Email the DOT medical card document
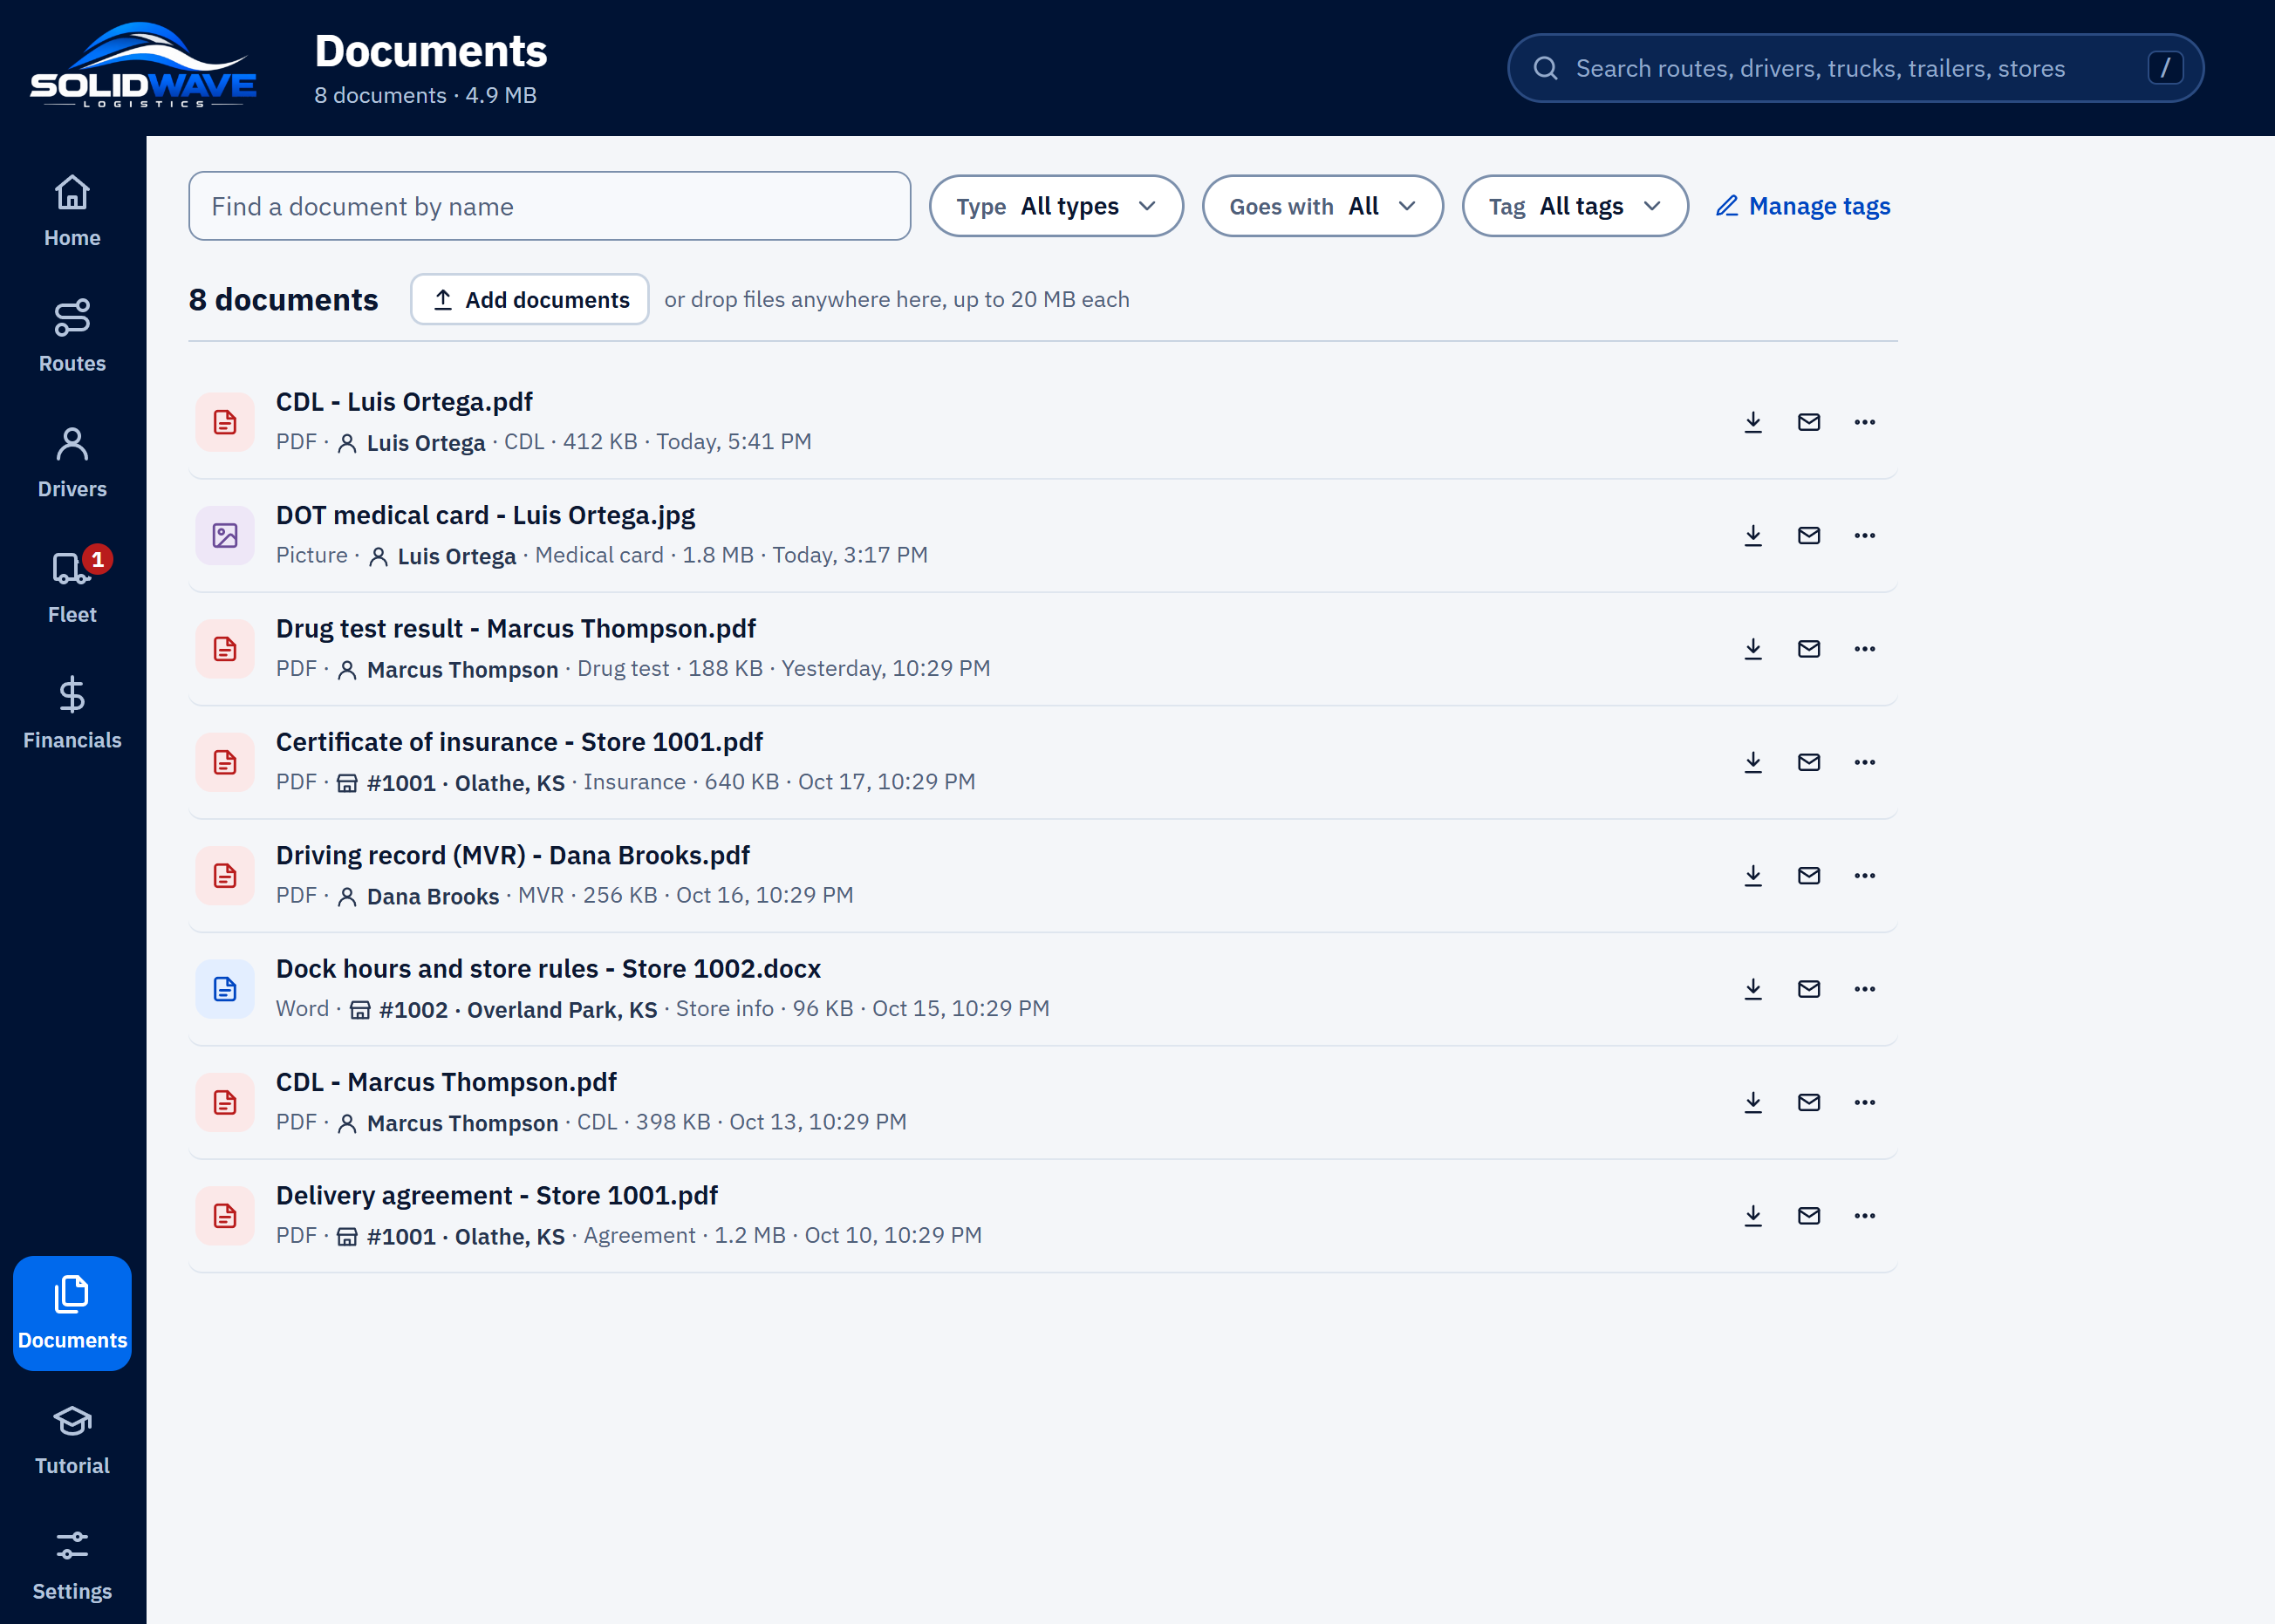Viewport: 2275px width, 1624px height. [1809, 535]
